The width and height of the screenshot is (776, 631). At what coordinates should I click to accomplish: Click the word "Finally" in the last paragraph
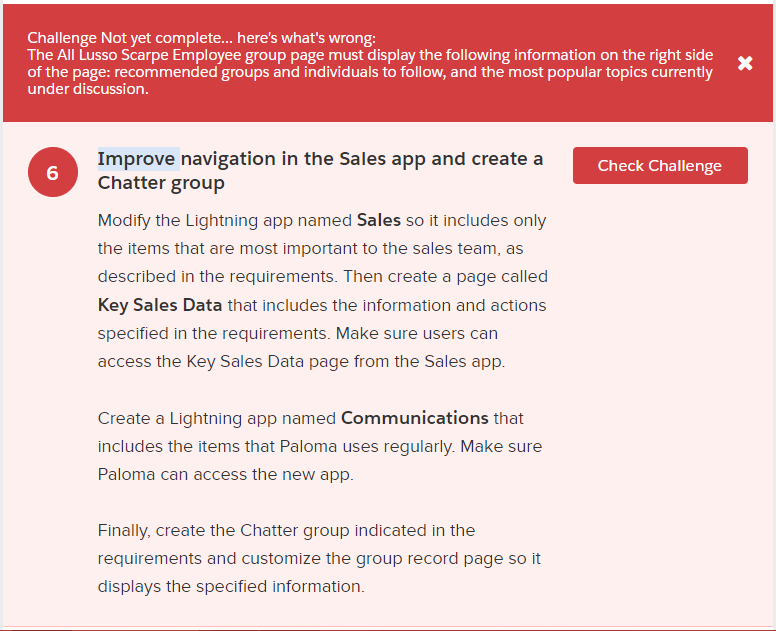tap(124, 530)
